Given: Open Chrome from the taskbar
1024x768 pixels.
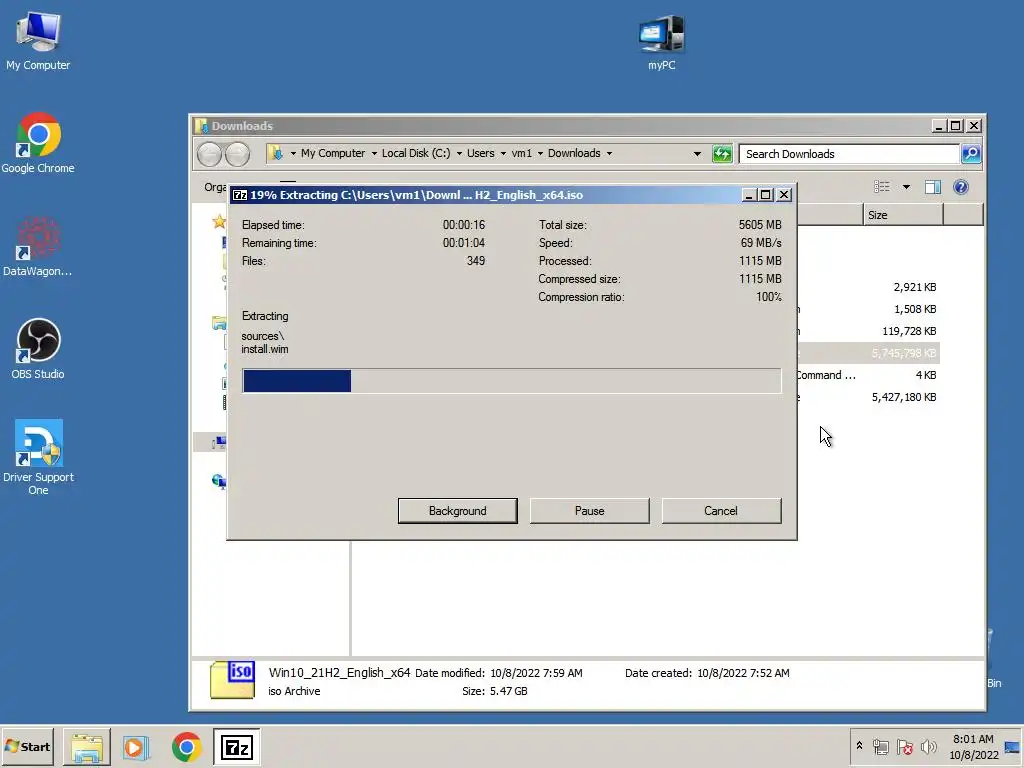Looking at the screenshot, I should pyautogui.click(x=187, y=747).
